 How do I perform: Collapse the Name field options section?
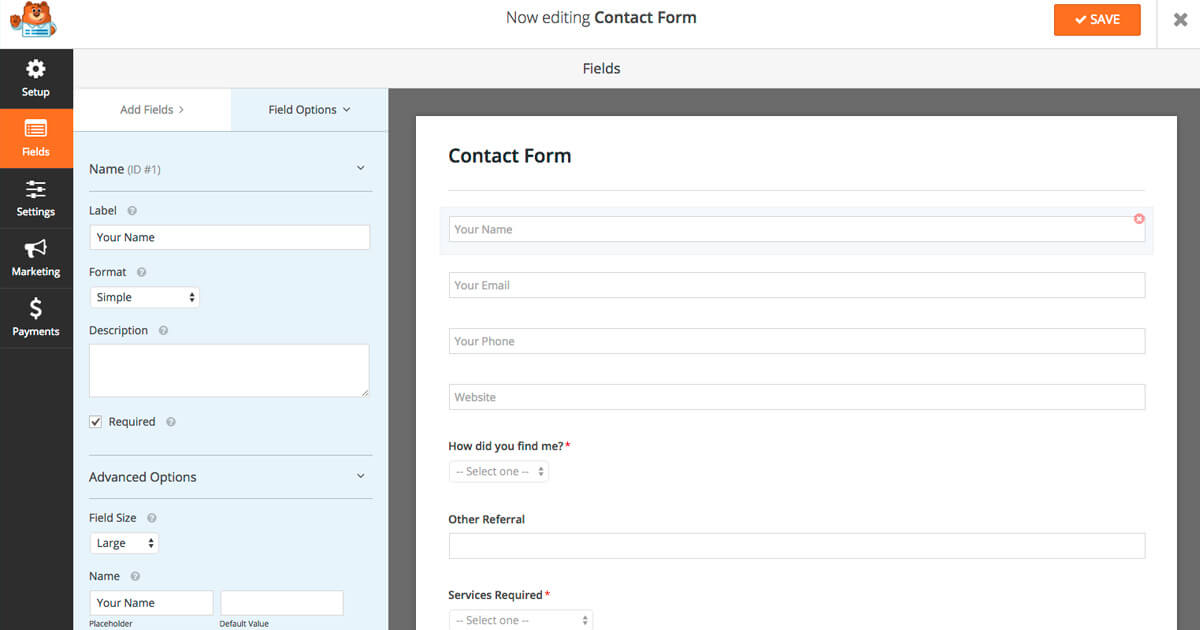tap(360, 168)
